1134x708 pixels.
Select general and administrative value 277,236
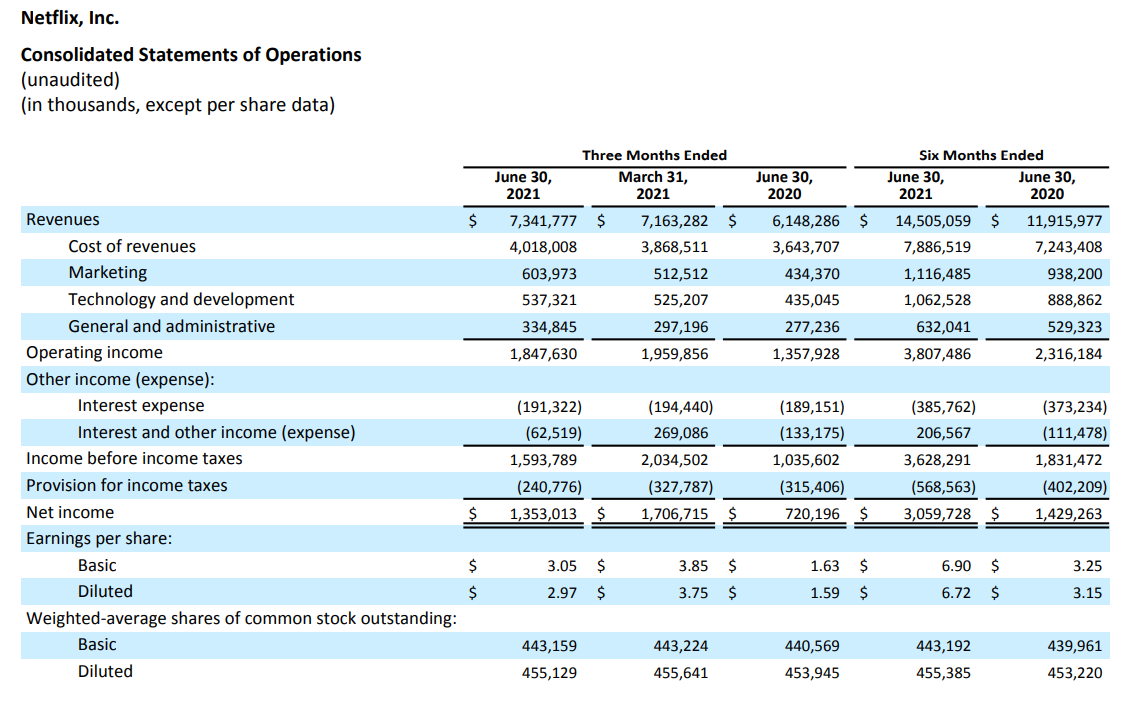[812, 327]
